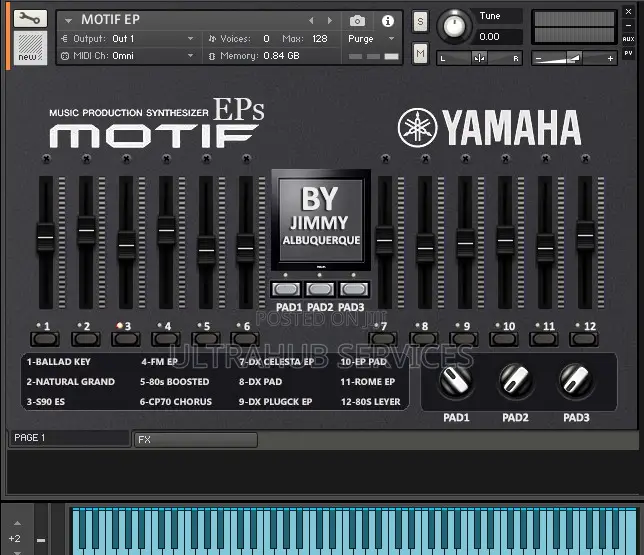Click the camera snapshot icon
The image size is (644, 555).
click(x=357, y=21)
